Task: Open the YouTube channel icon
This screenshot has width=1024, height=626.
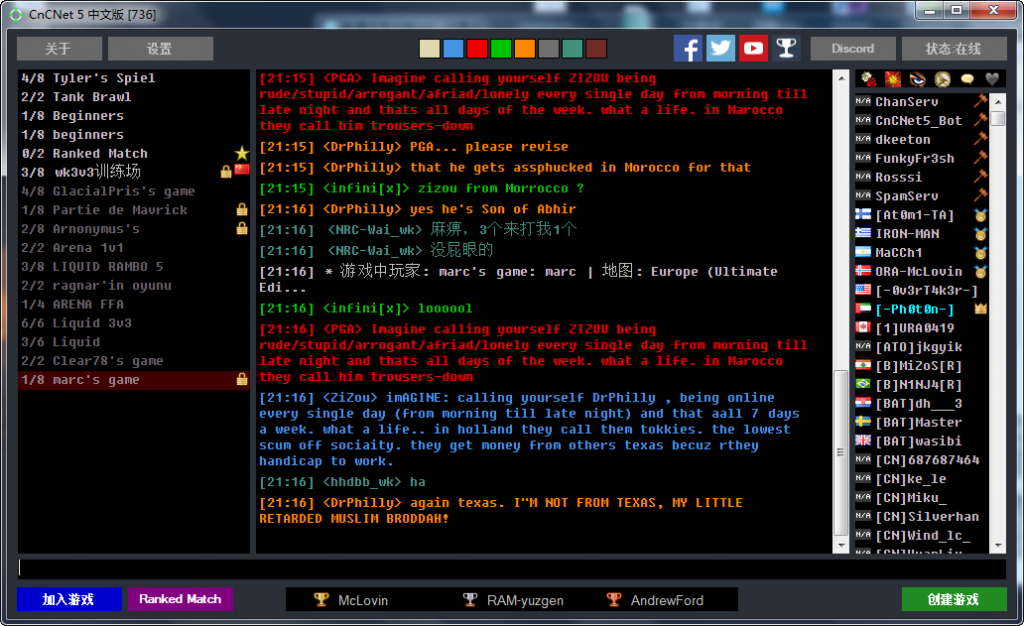Action: click(754, 48)
